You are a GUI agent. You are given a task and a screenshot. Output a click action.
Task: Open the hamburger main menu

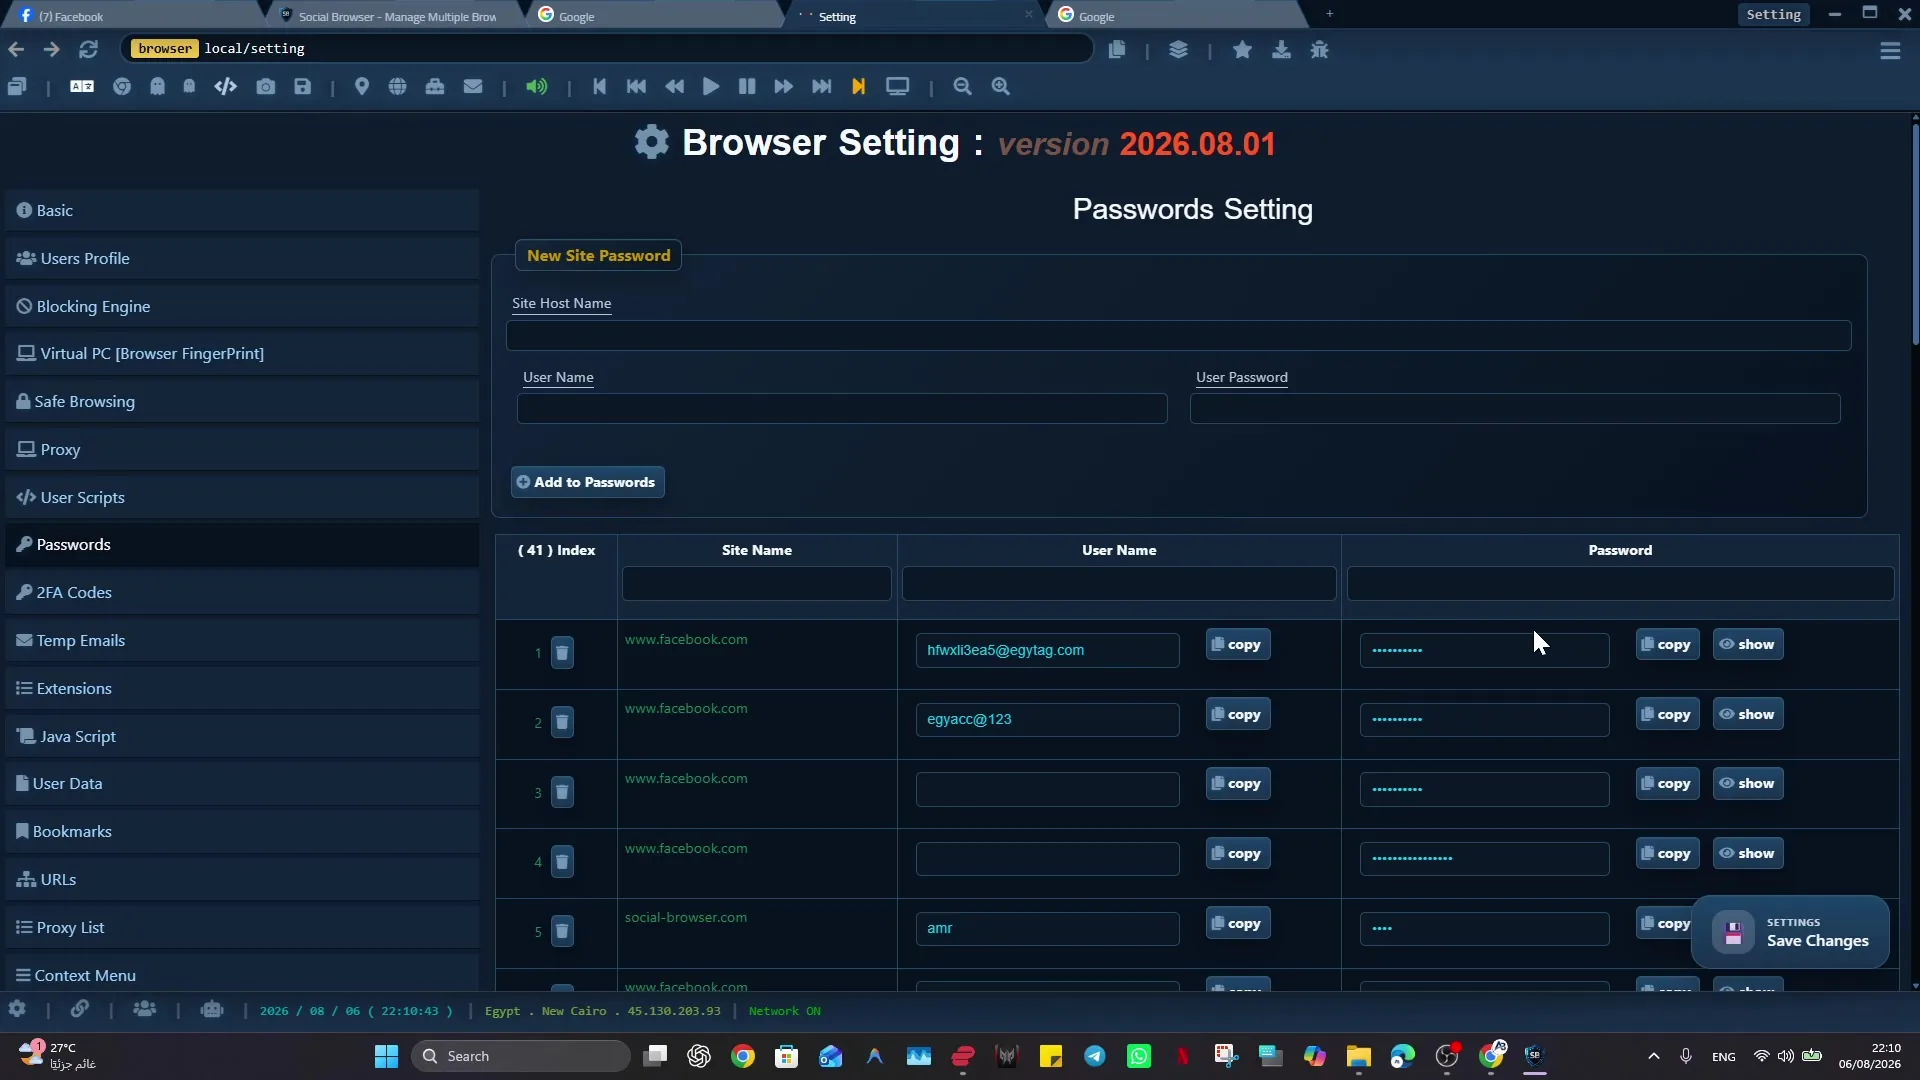[x=1890, y=50]
